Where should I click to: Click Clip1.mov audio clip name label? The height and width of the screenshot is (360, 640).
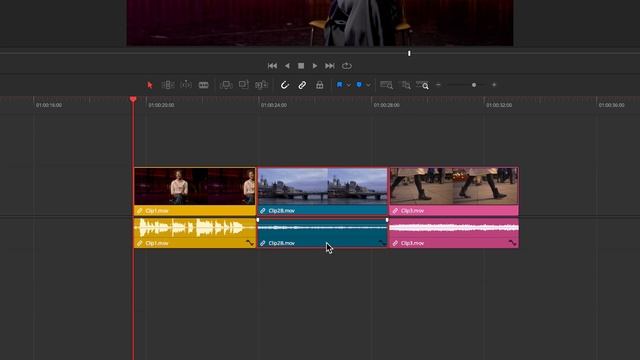157,243
